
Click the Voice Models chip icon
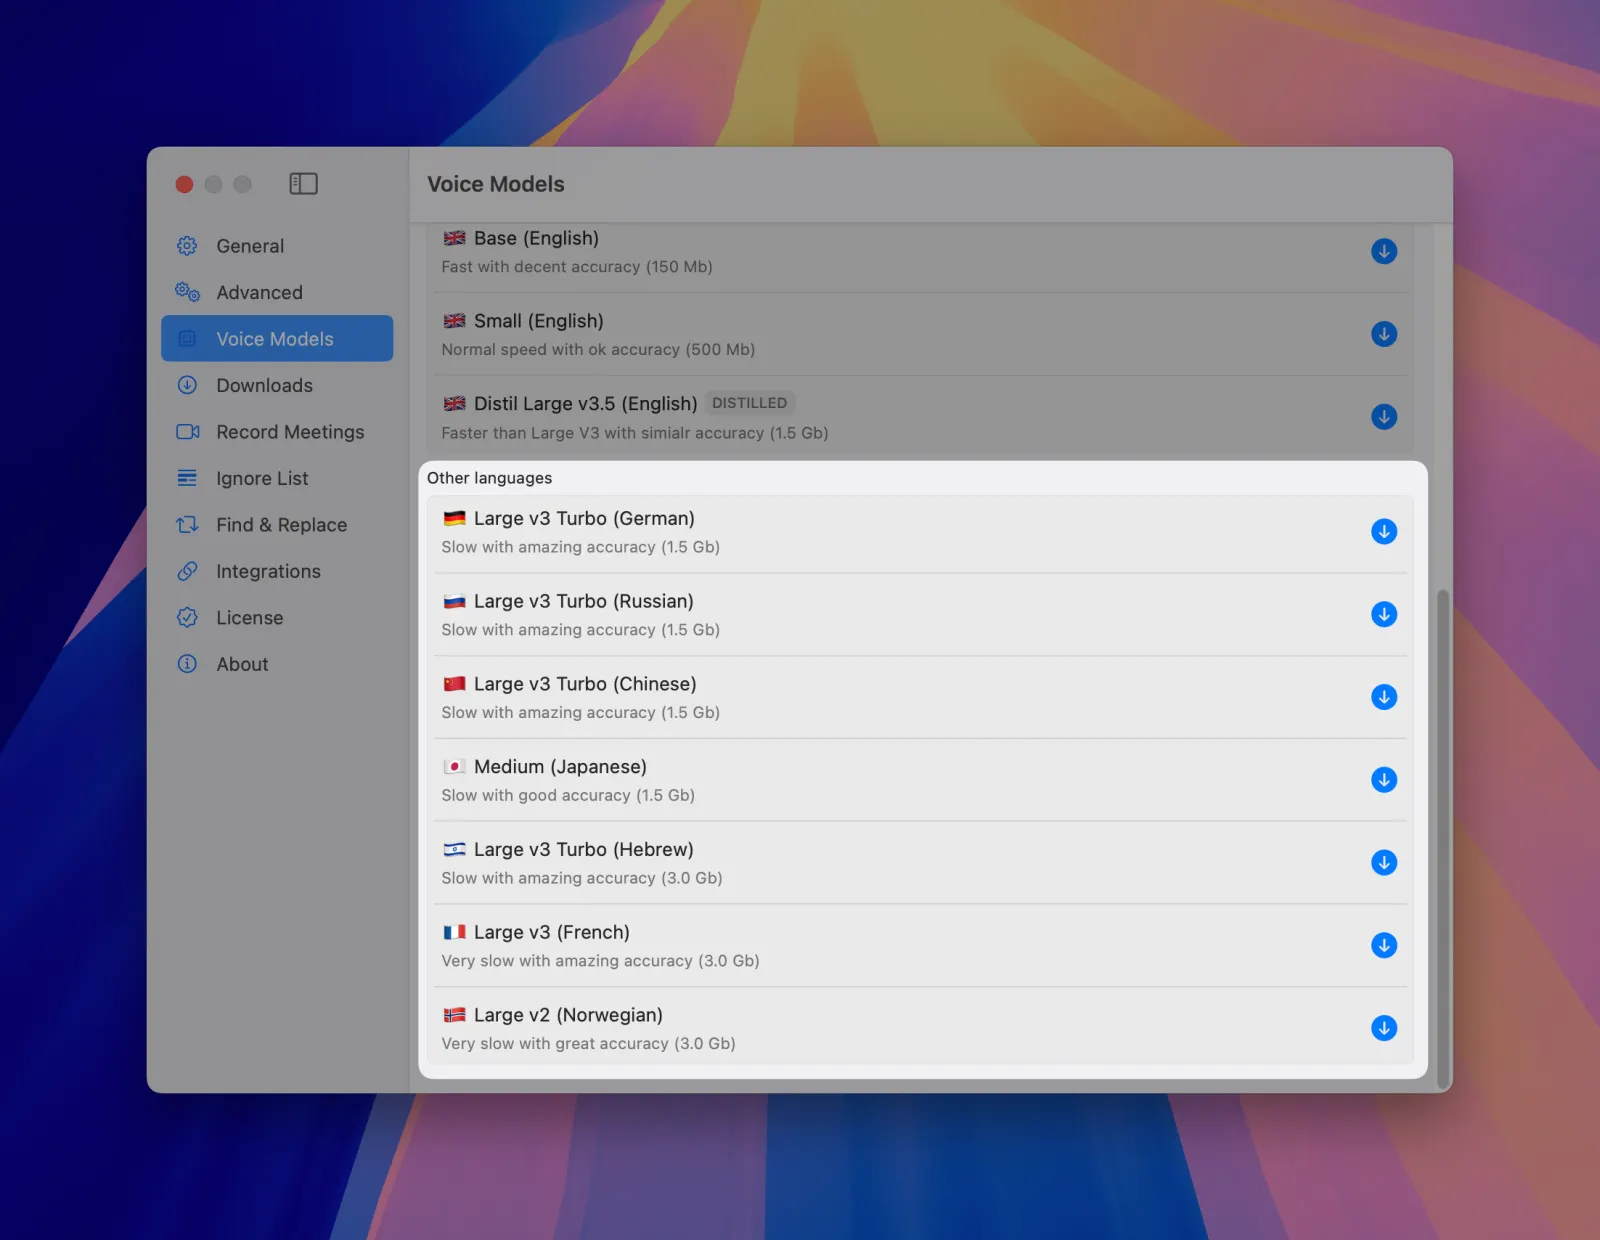(x=187, y=339)
